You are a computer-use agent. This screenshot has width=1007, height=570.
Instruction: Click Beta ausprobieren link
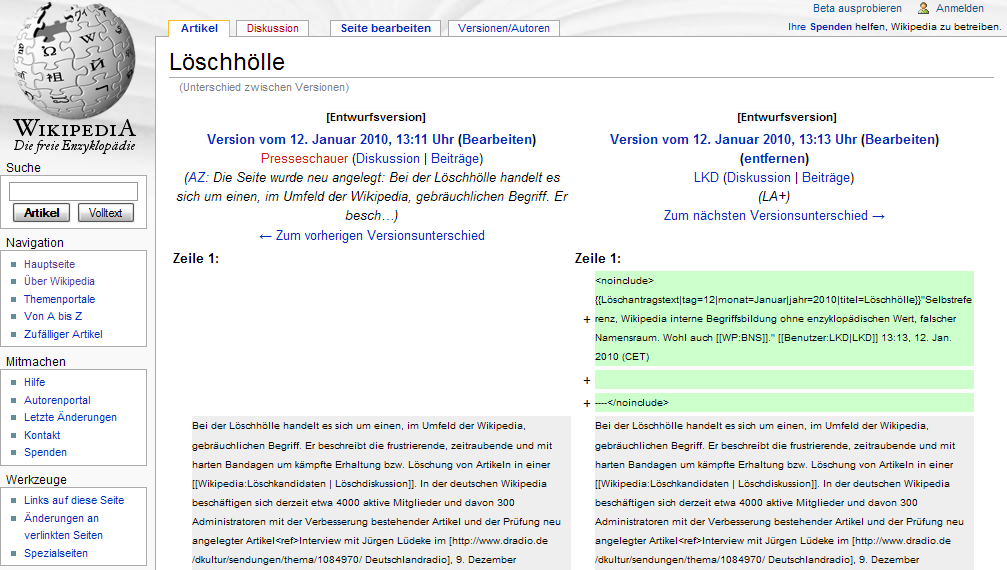(x=857, y=8)
